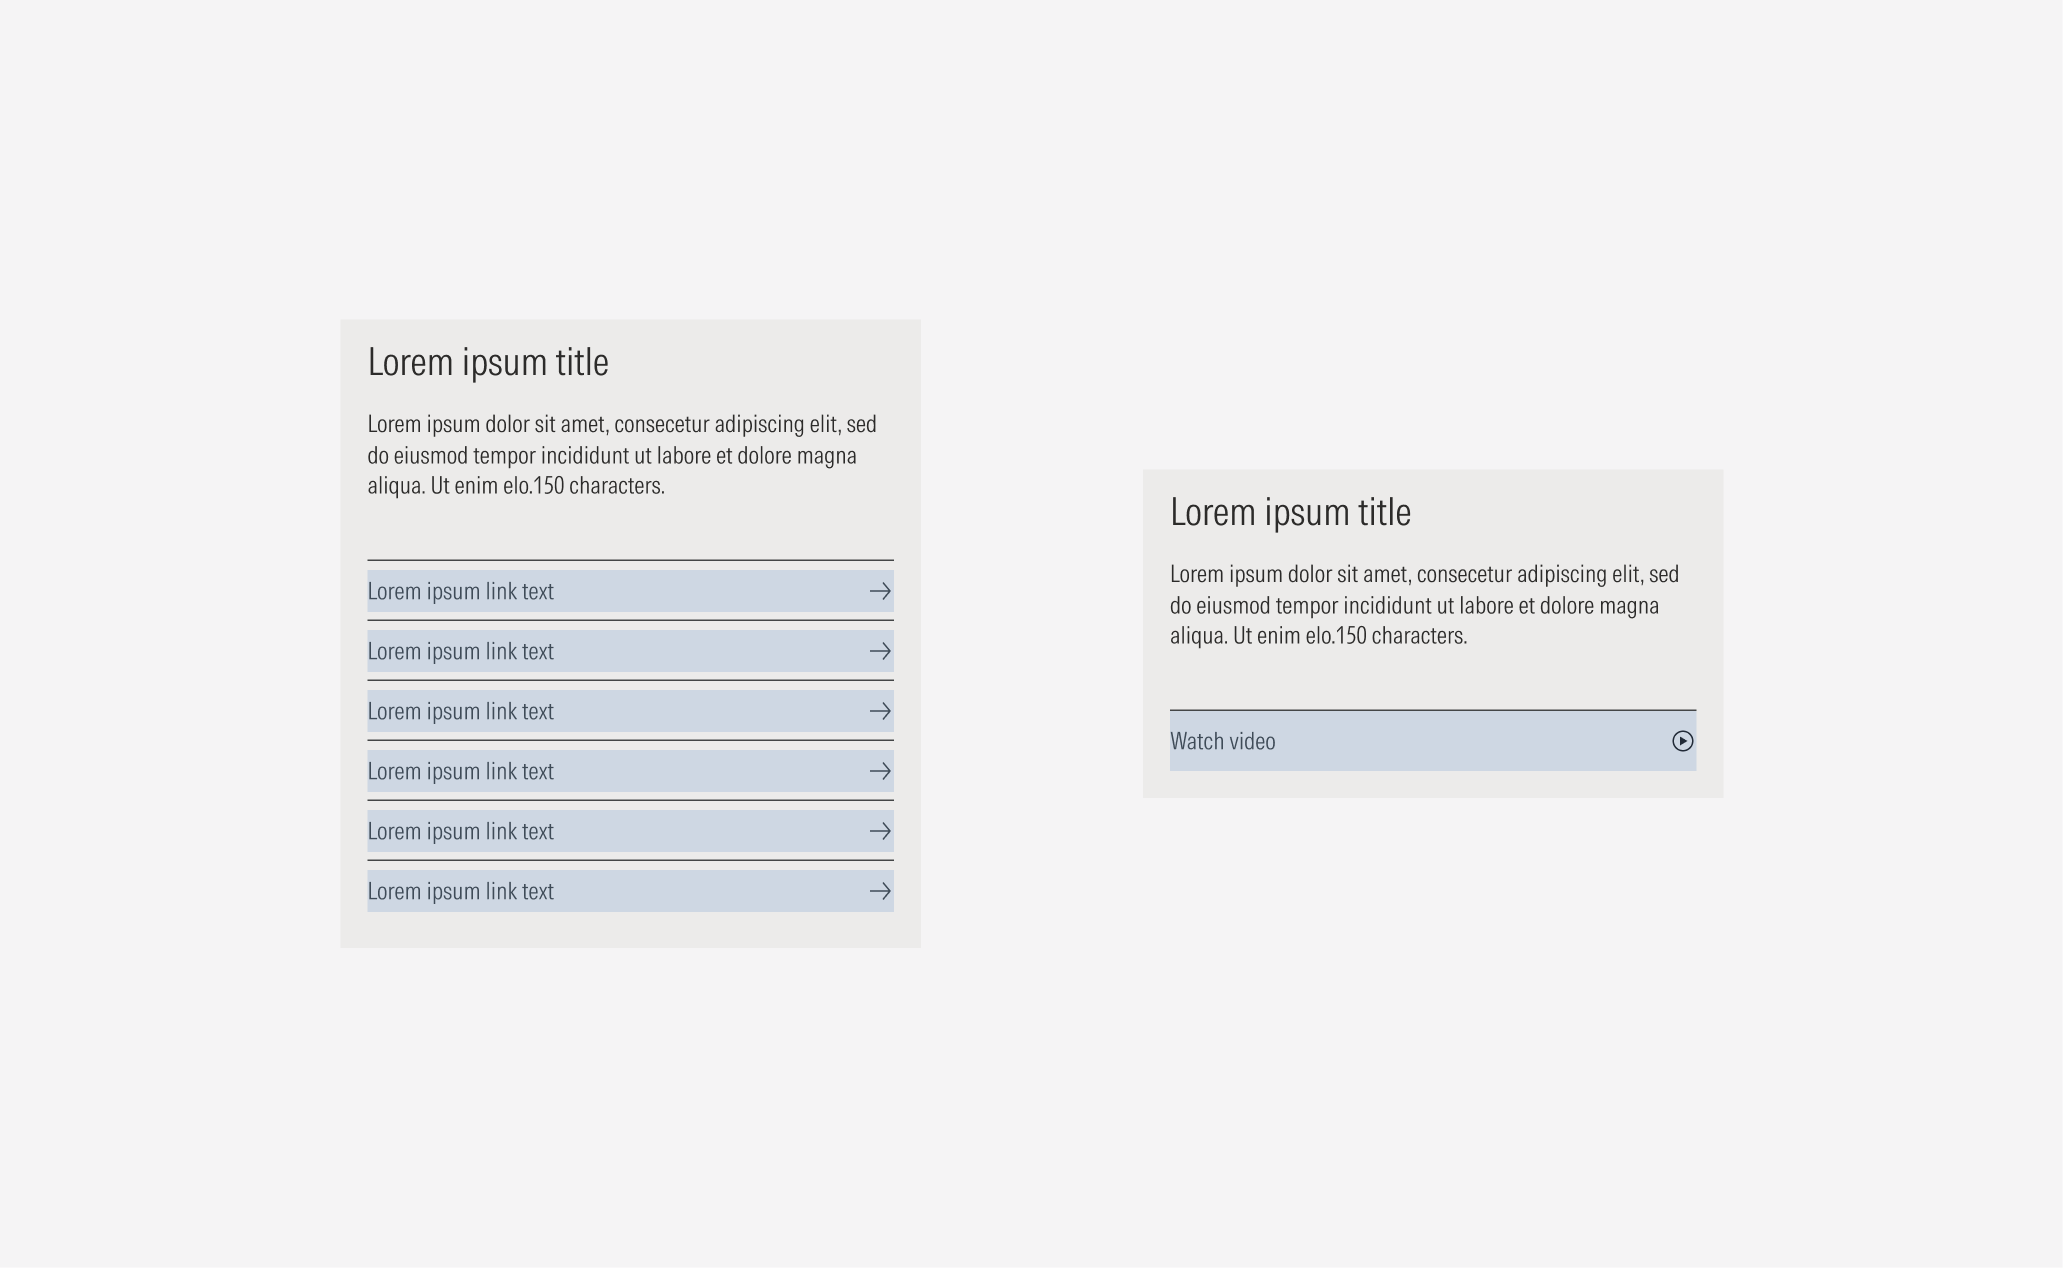Click the circled play button in the right card
This screenshot has height=1268, width=2063.
[1683, 741]
